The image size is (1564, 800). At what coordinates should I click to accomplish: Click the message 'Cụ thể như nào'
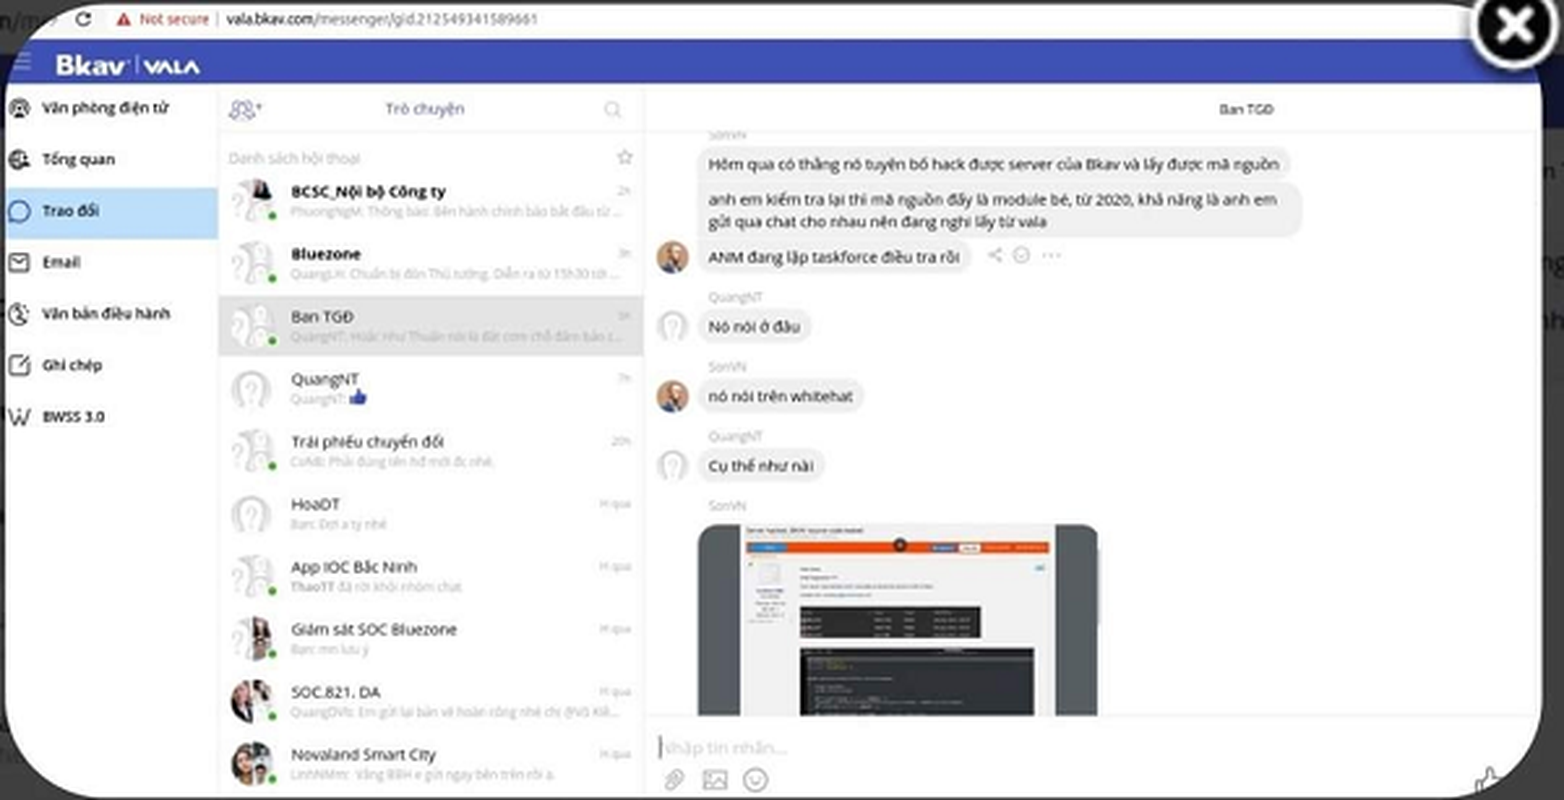[x=761, y=466]
